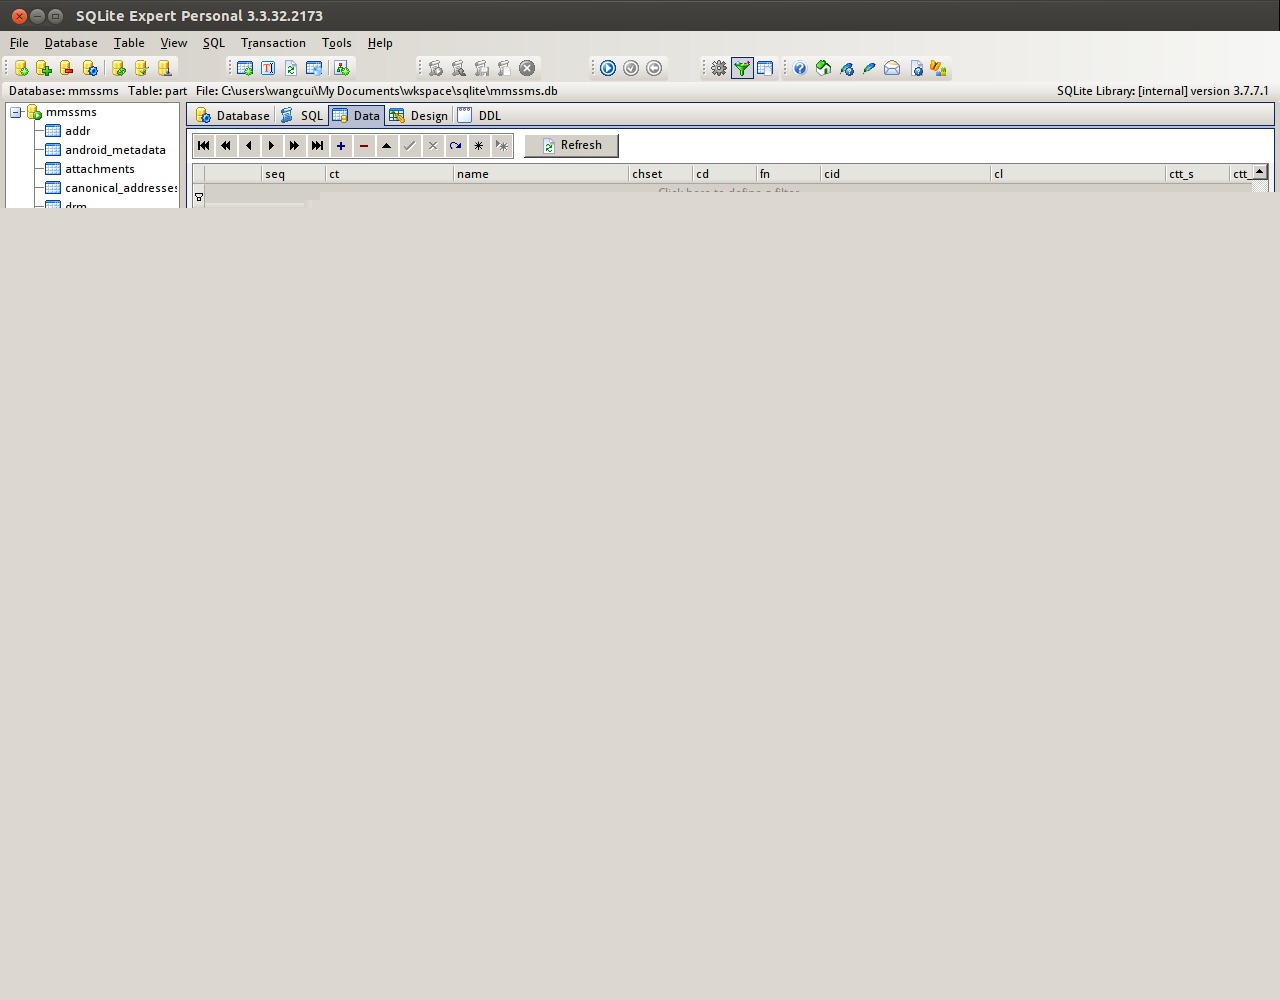Go to next record arrow
Screen dimensions: 1280x1000
click(x=272, y=146)
